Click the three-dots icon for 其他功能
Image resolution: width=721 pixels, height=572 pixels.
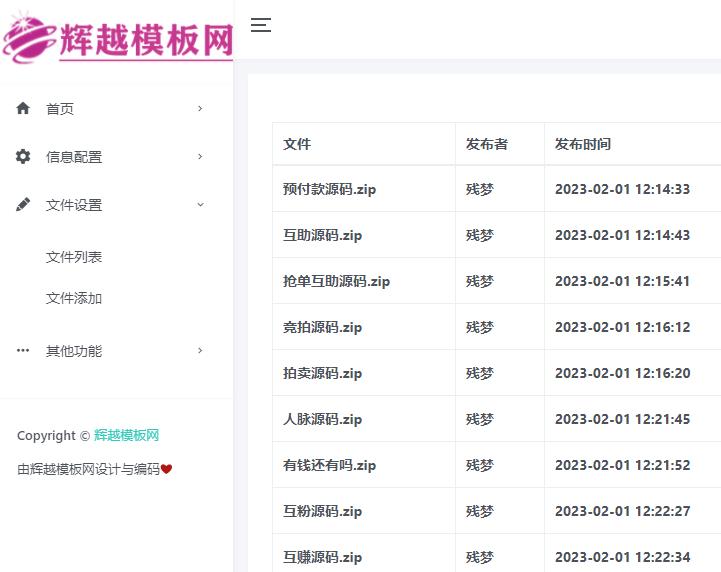(23, 350)
